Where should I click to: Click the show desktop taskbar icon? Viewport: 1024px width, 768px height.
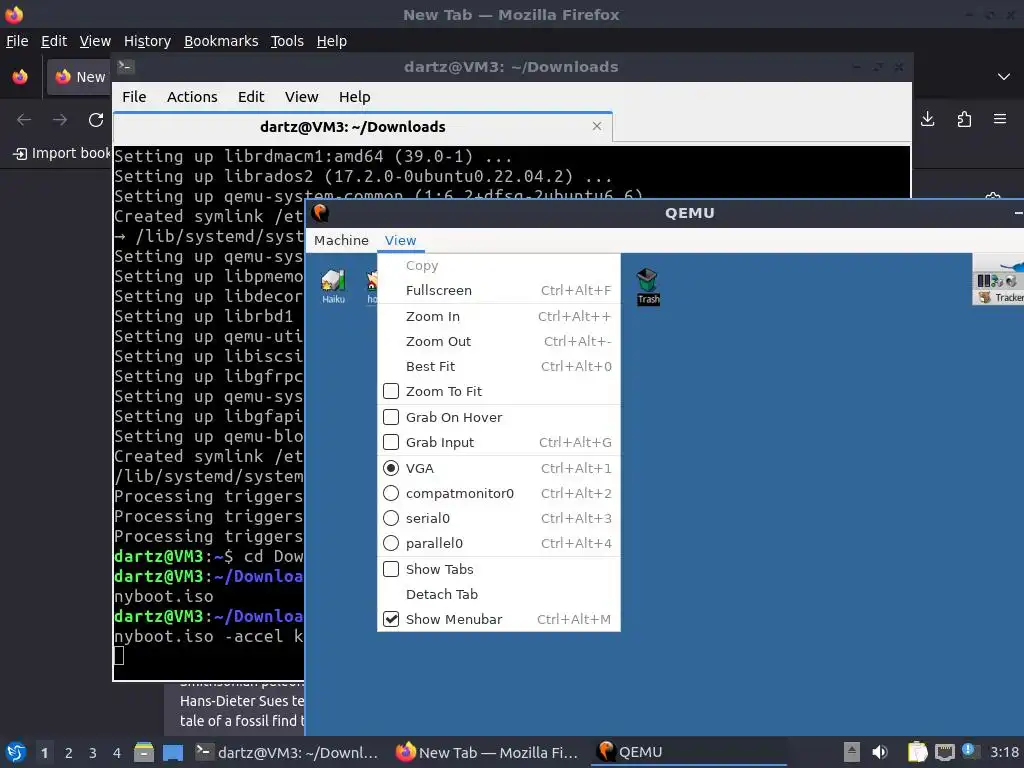point(173,752)
